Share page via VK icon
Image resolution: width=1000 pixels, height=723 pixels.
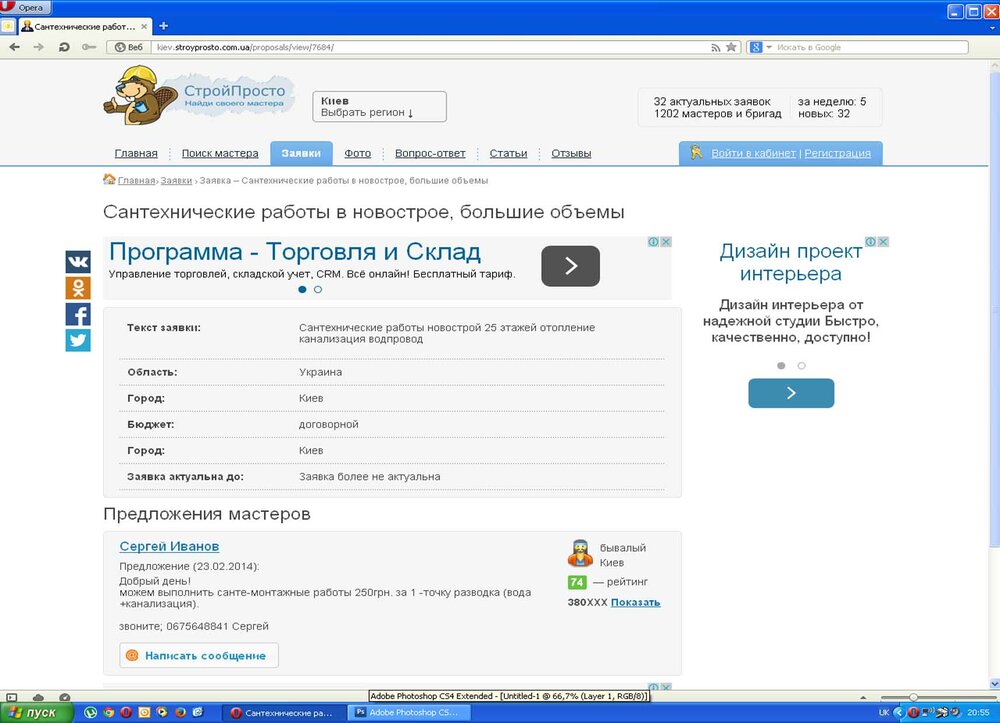click(78, 262)
